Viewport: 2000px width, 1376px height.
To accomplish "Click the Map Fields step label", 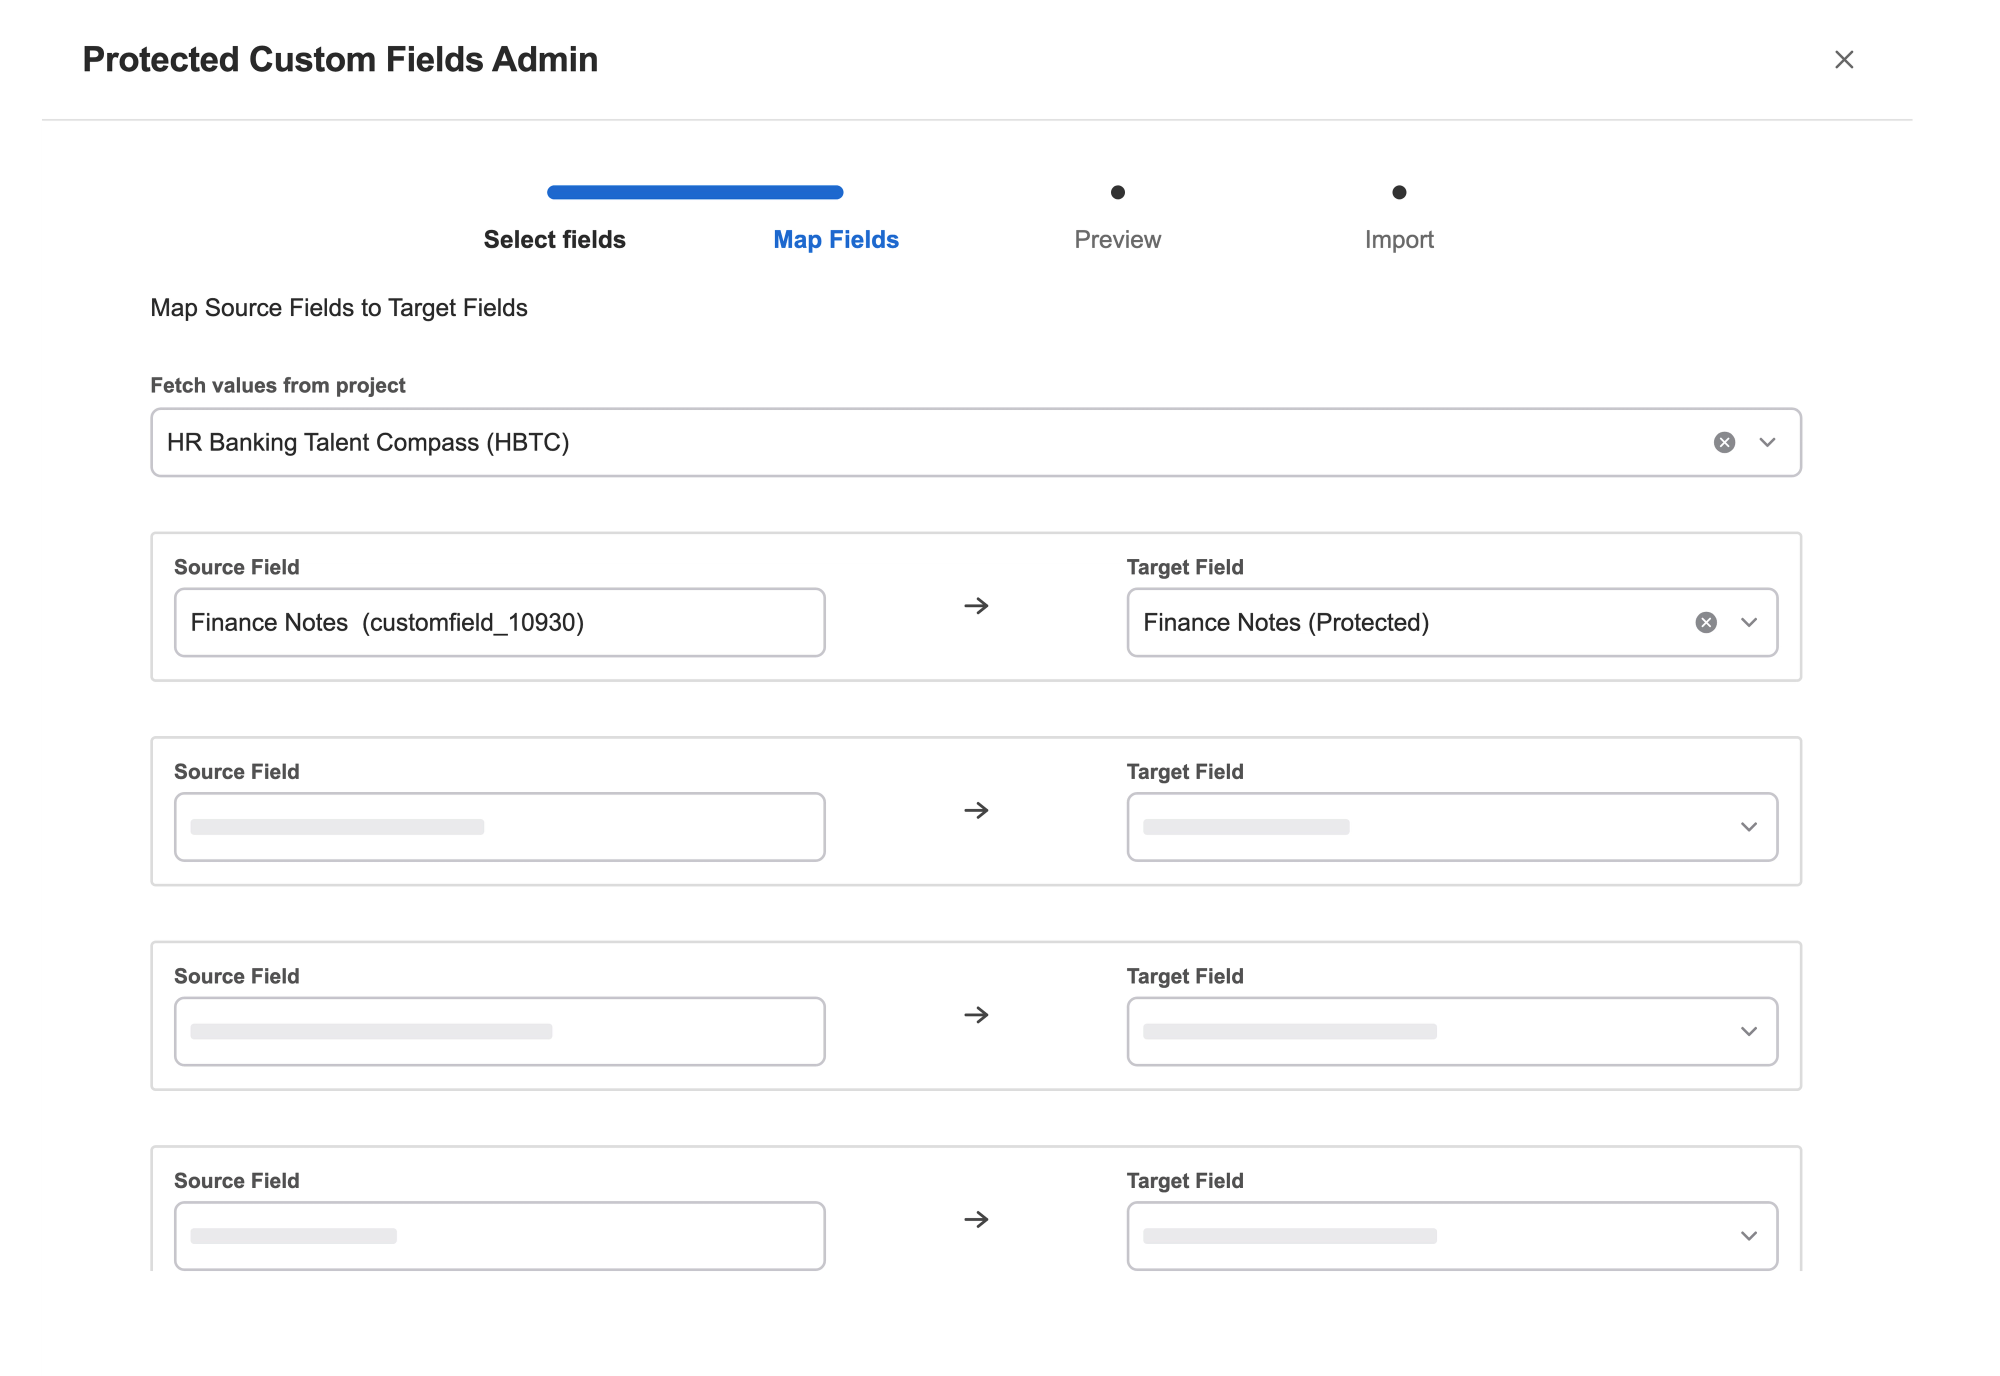I will tap(836, 240).
